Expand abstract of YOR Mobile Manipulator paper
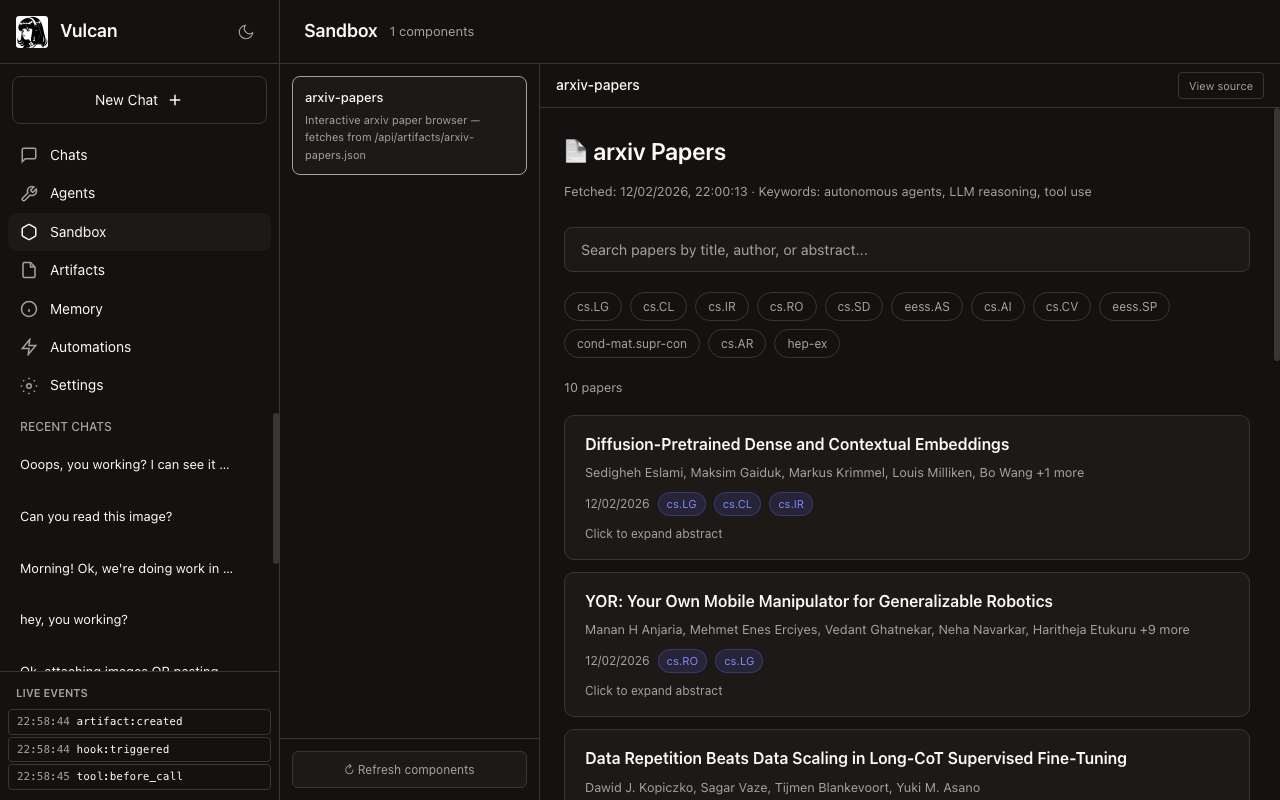 click(653, 691)
